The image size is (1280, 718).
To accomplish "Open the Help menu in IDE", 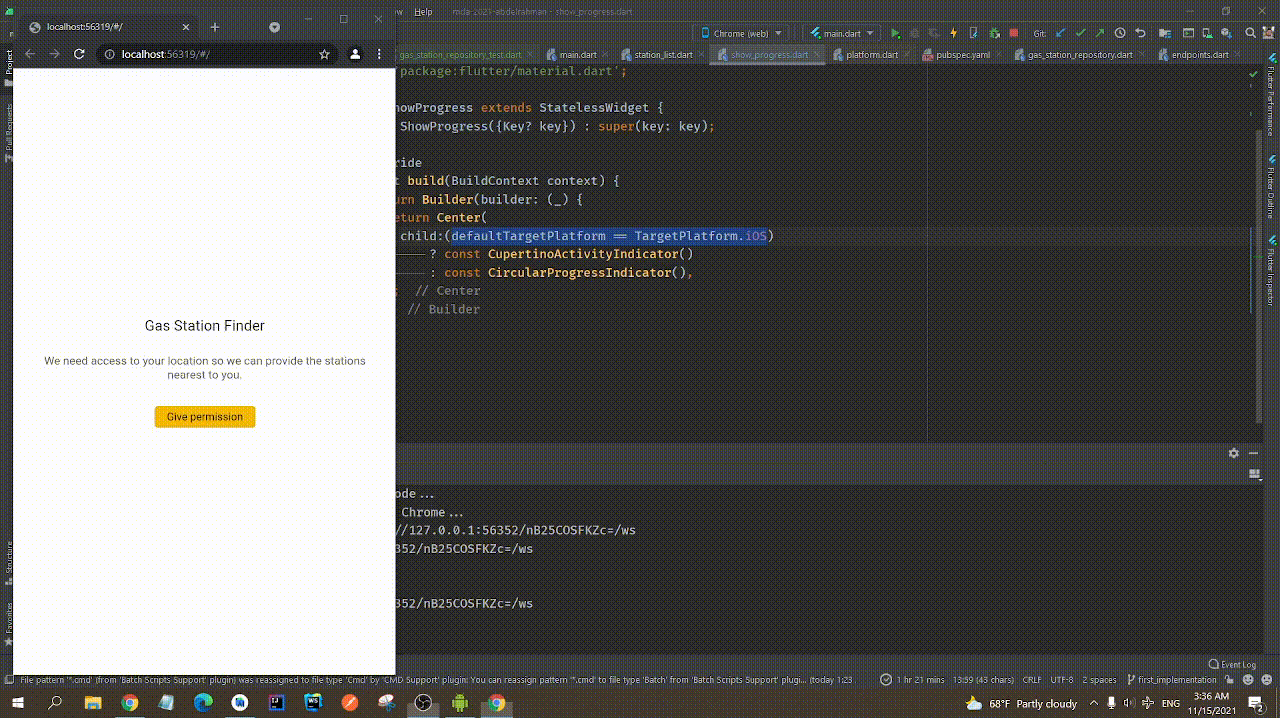I will [423, 12].
